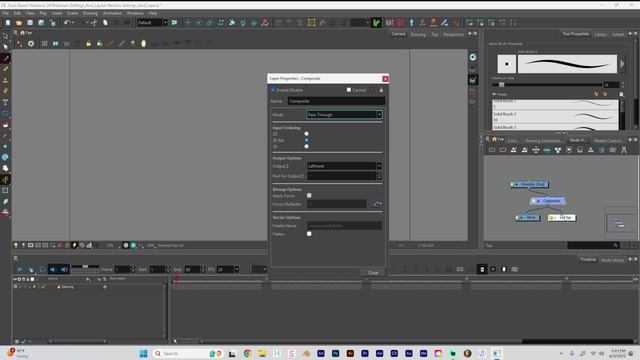Toggle the Enable/Disable checkbox in Layer Properties
The image size is (640, 360).
click(x=273, y=90)
